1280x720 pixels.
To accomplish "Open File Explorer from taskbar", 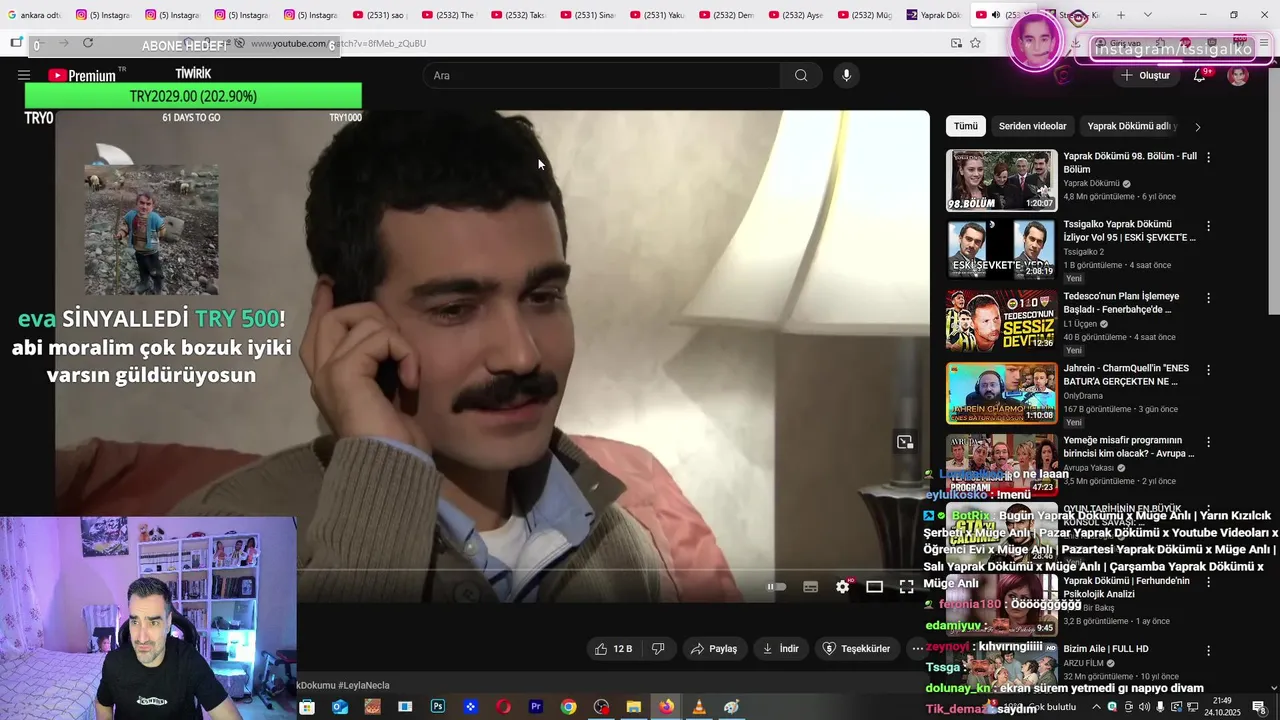I will point(633,707).
